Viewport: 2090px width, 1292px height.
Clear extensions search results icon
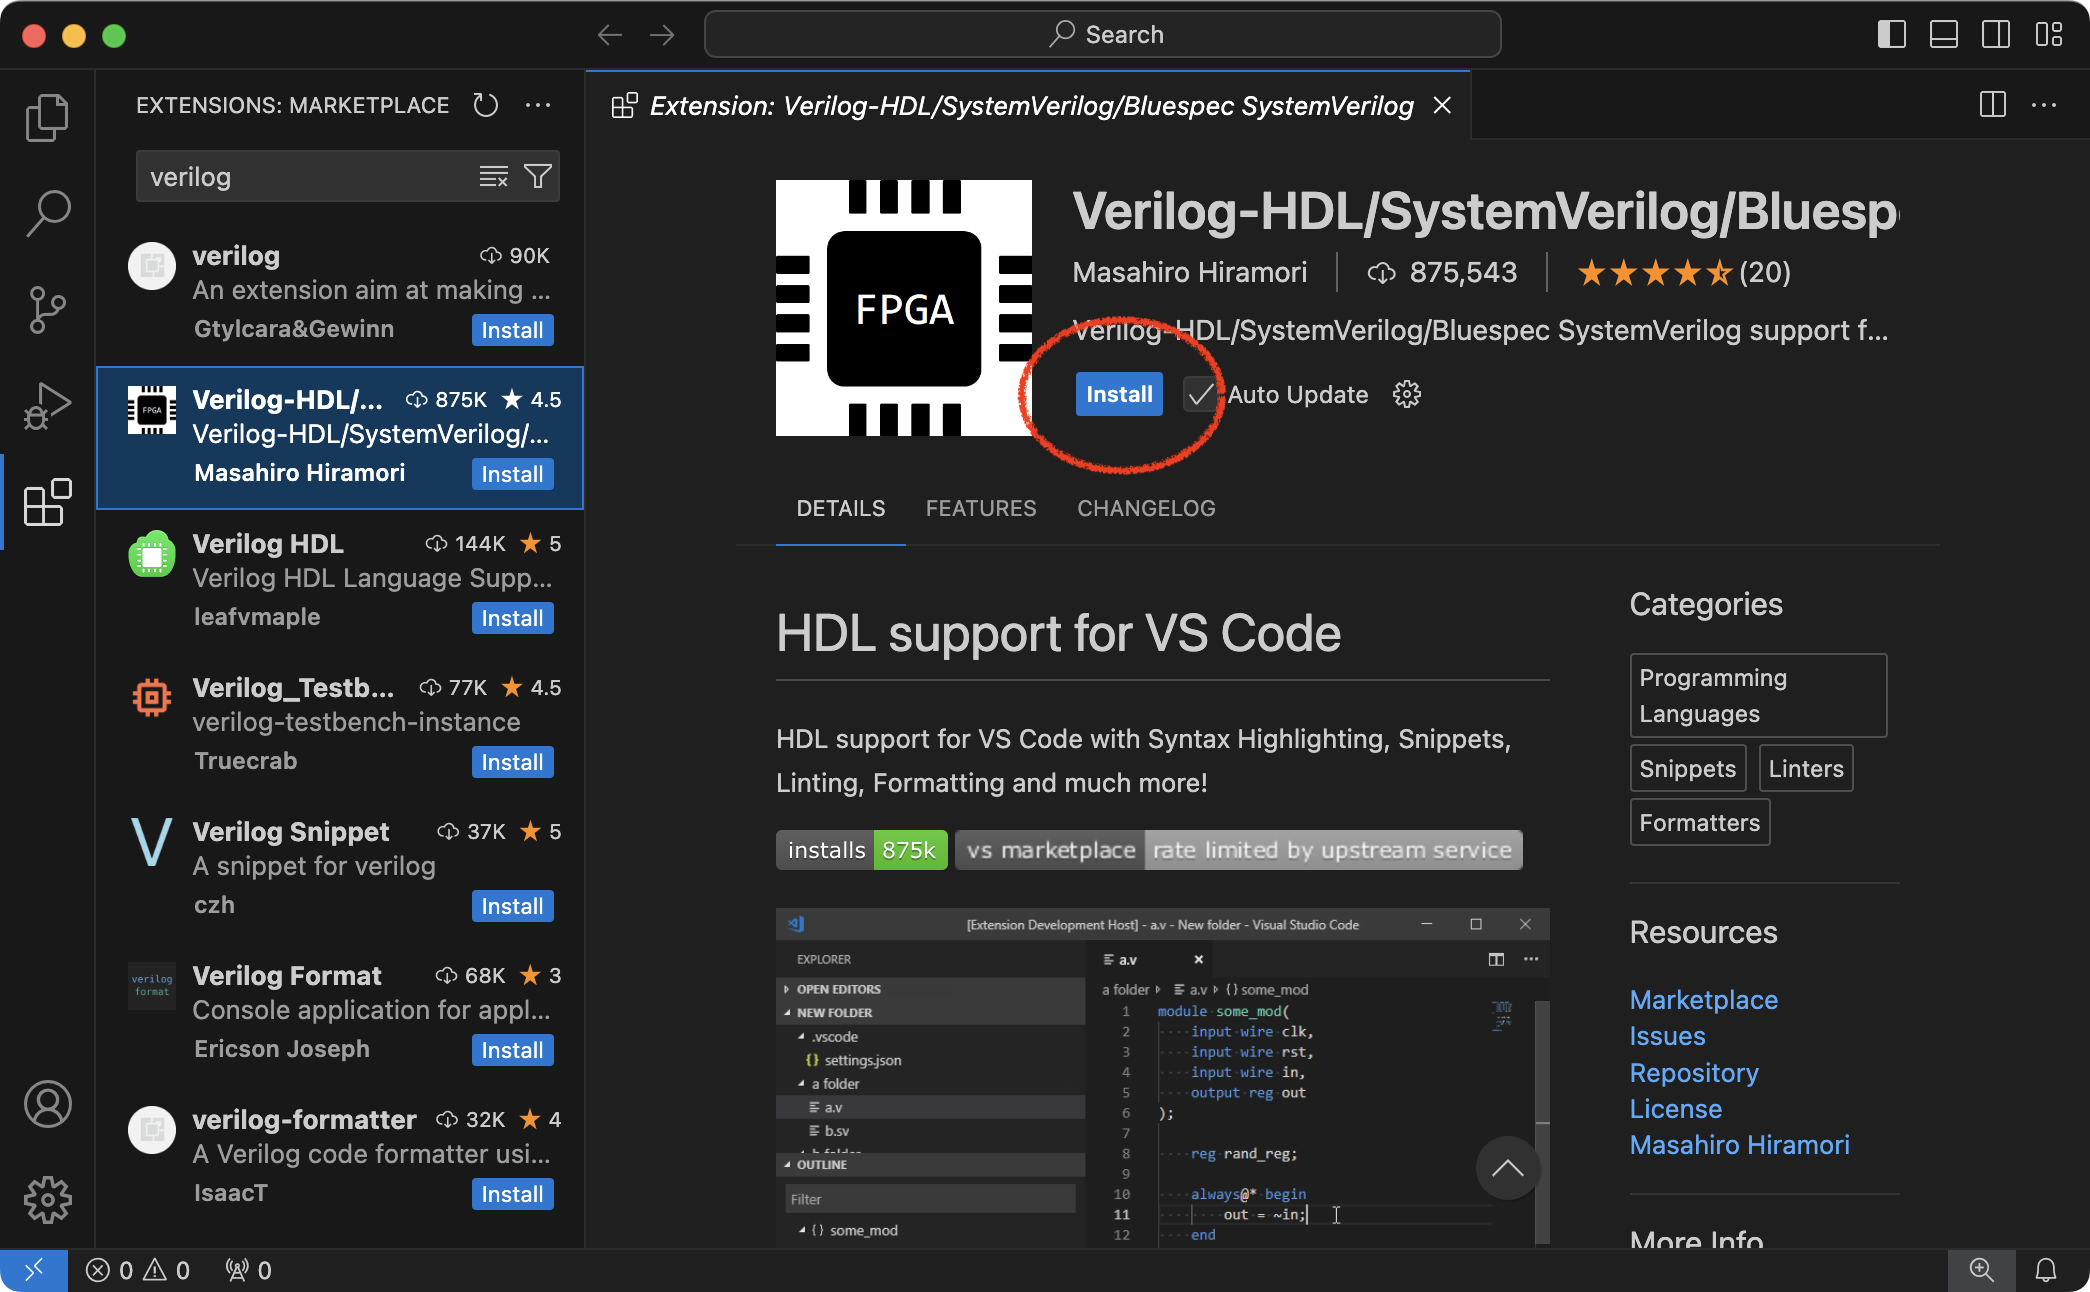pos(493,177)
